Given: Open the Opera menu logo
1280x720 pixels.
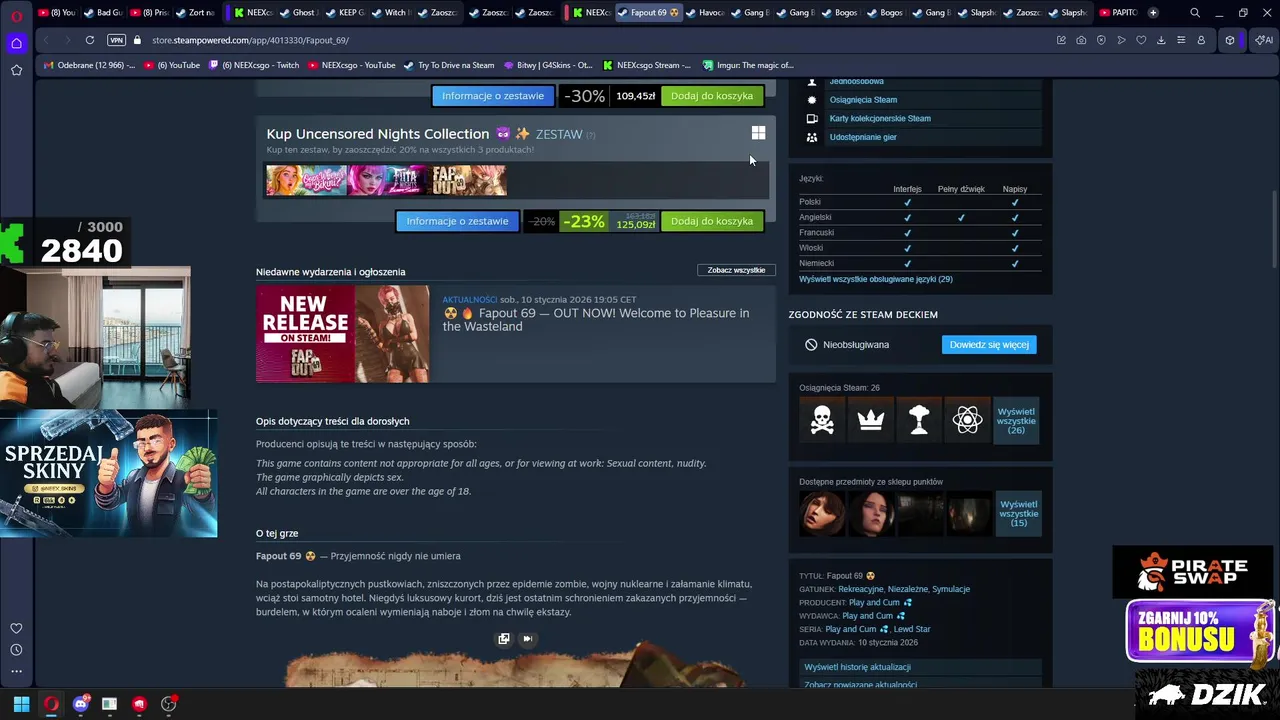Looking at the screenshot, I should point(16,14).
